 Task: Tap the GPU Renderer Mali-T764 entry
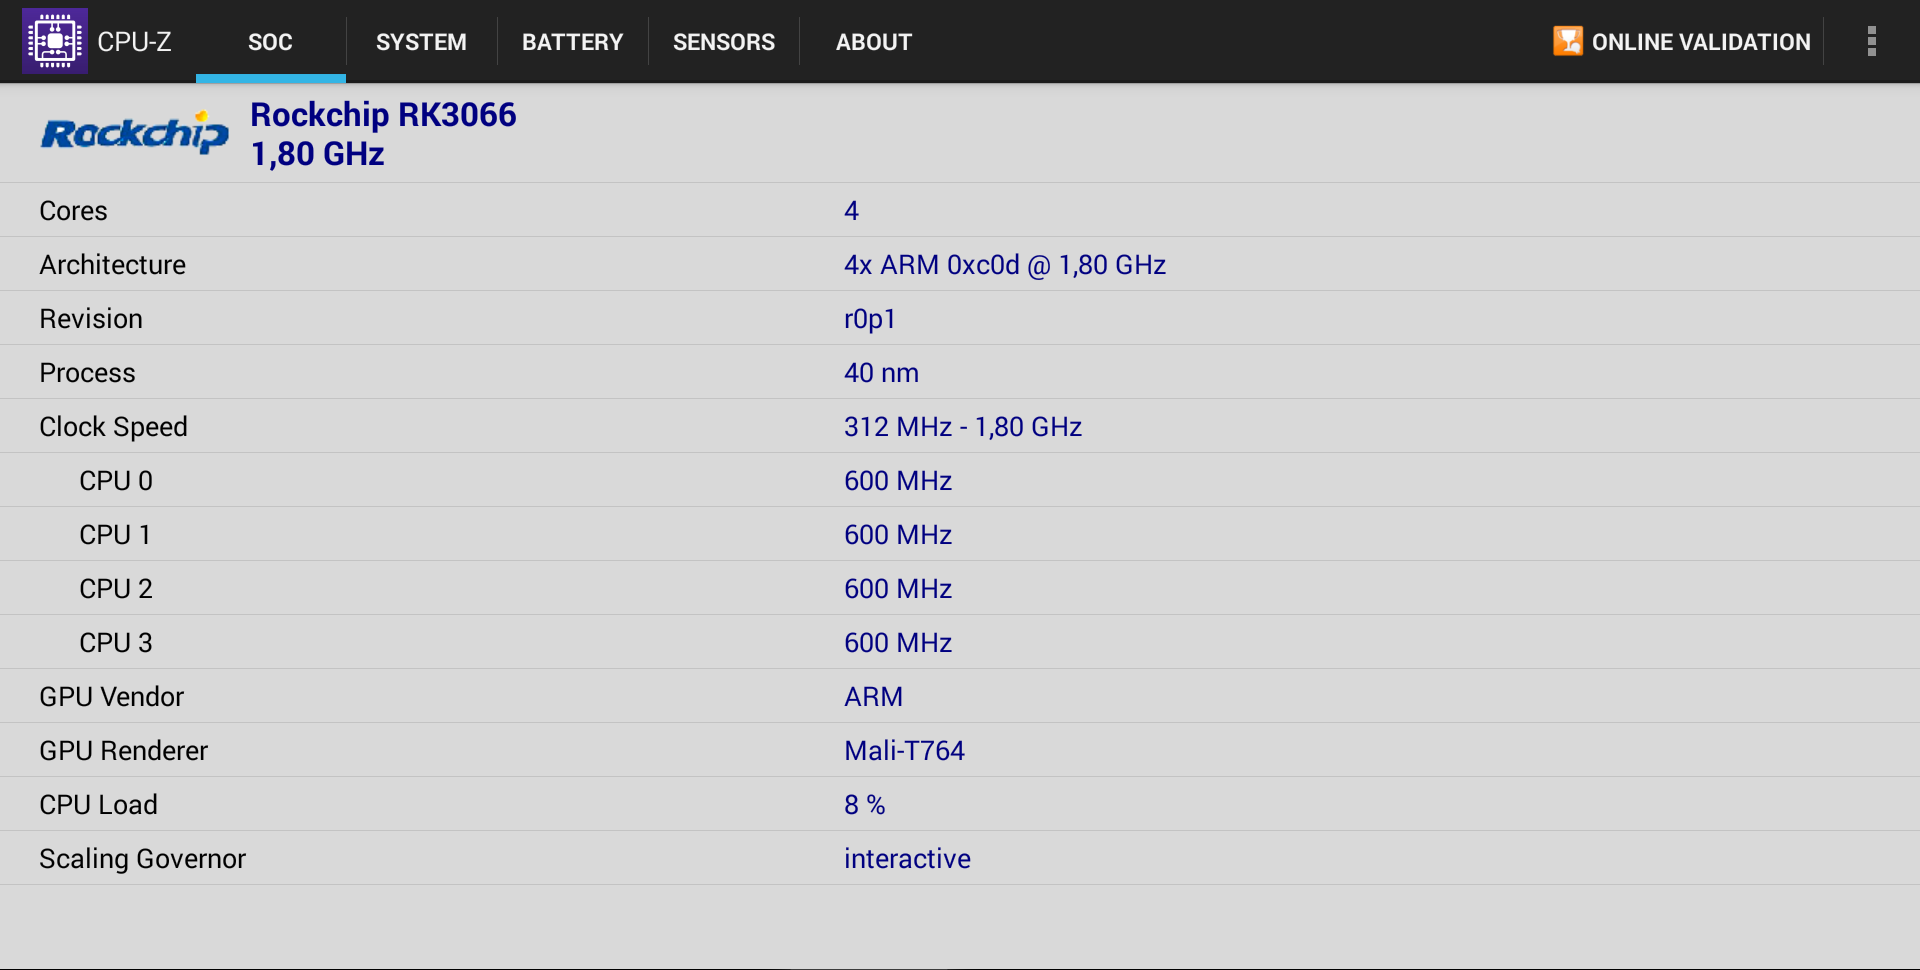904,751
